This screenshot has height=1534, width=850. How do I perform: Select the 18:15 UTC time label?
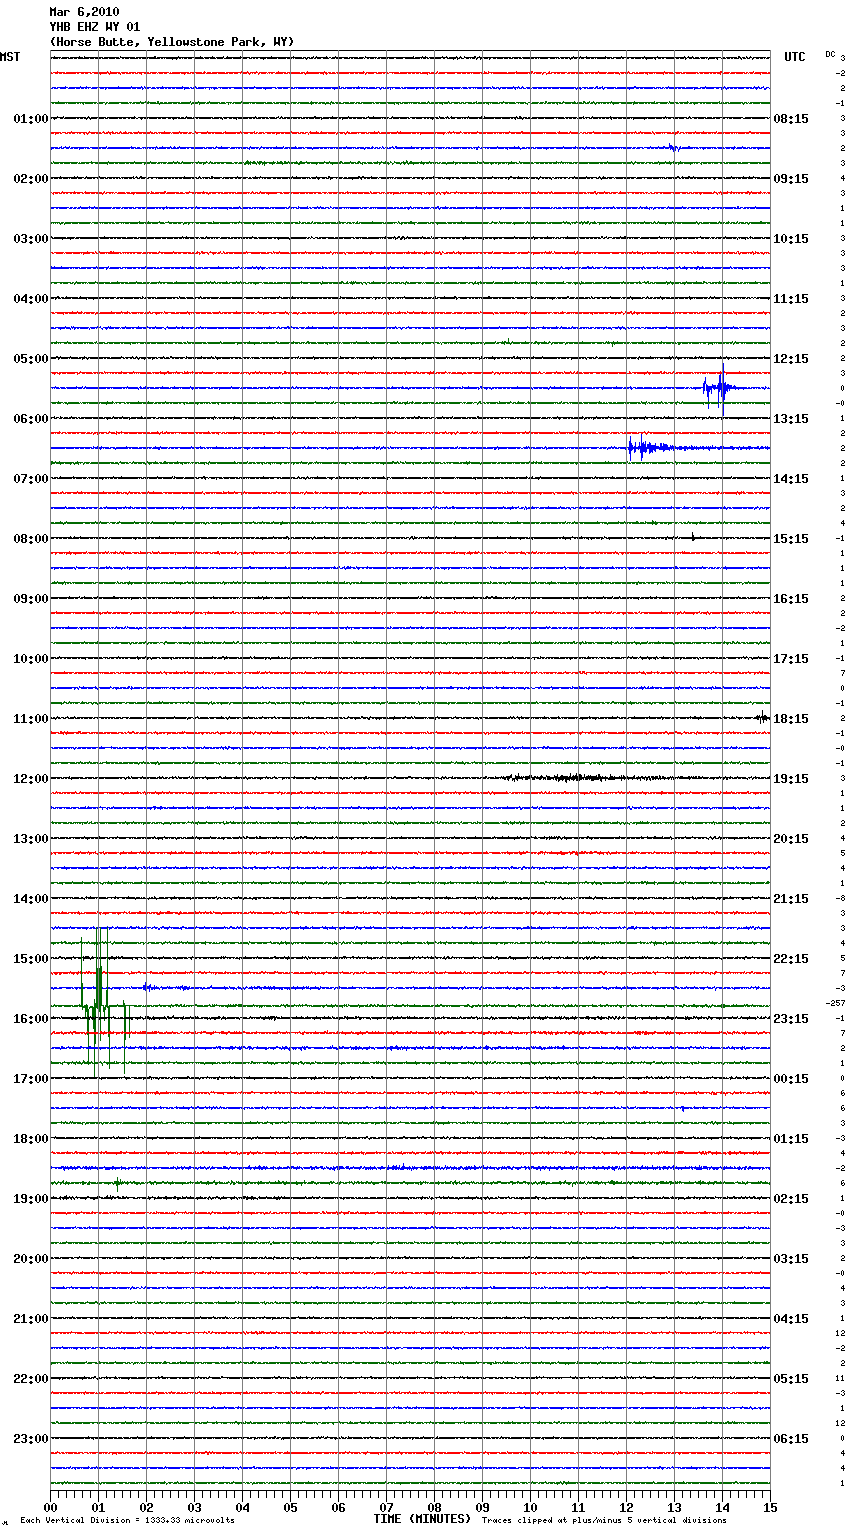point(791,719)
